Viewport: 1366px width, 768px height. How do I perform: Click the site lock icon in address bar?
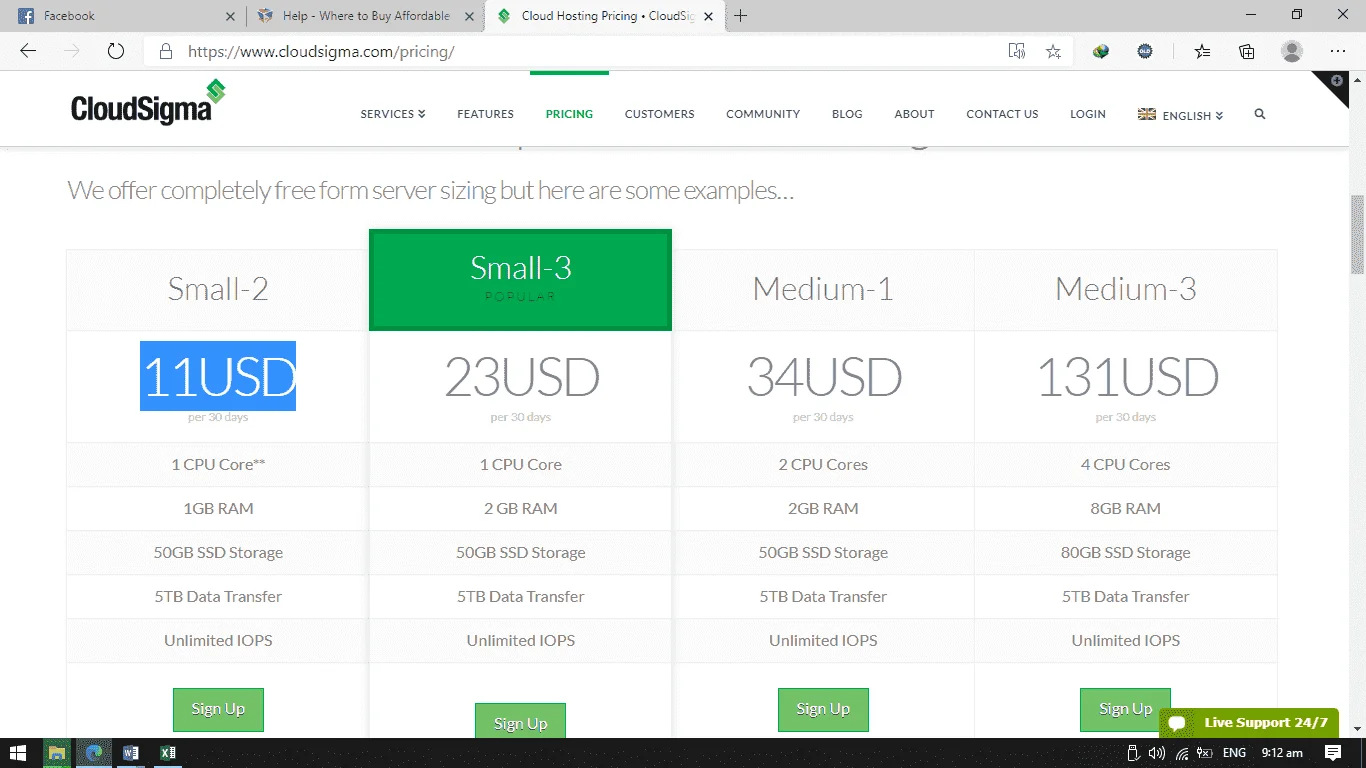pos(166,51)
